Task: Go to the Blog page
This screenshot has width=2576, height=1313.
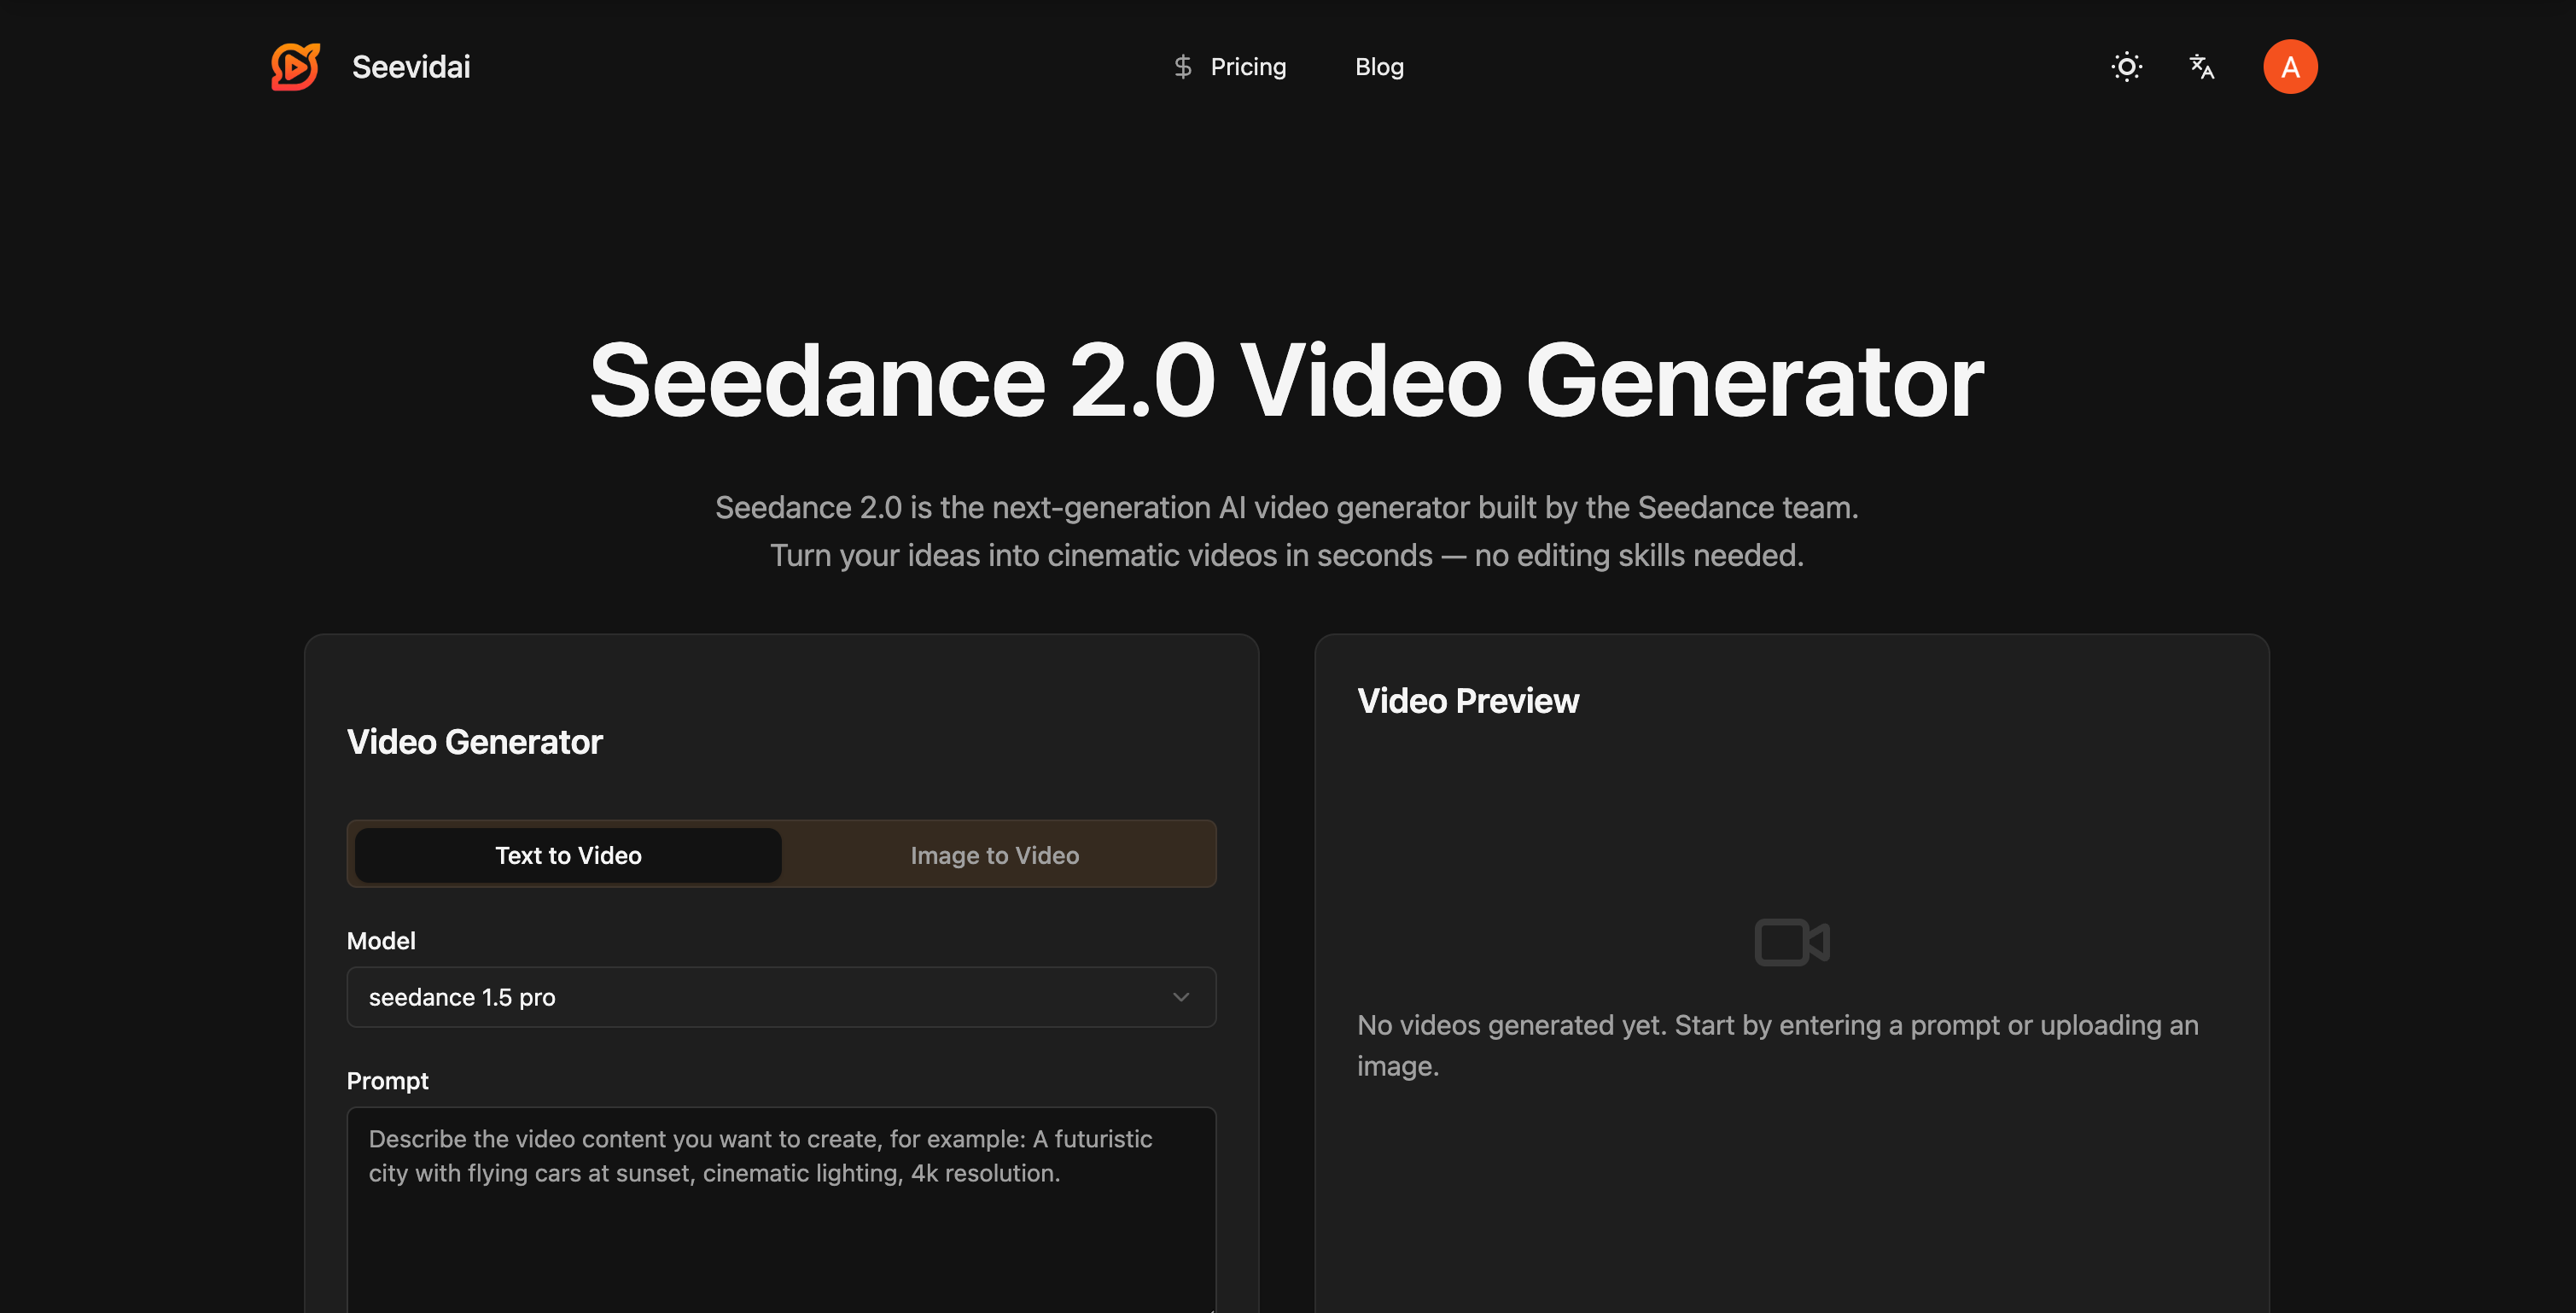Action: (1379, 67)
